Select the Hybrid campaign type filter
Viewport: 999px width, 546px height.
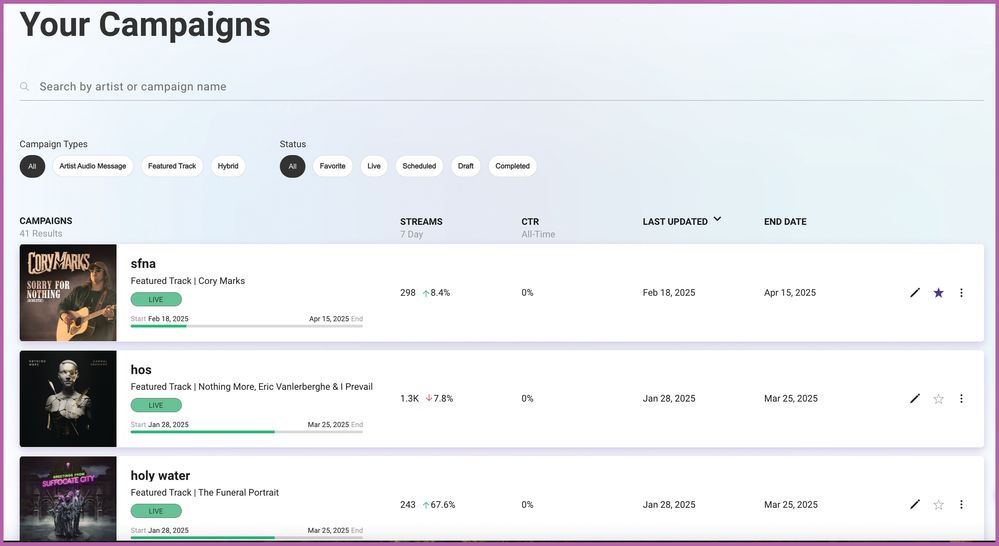click(x=228, y=166)
